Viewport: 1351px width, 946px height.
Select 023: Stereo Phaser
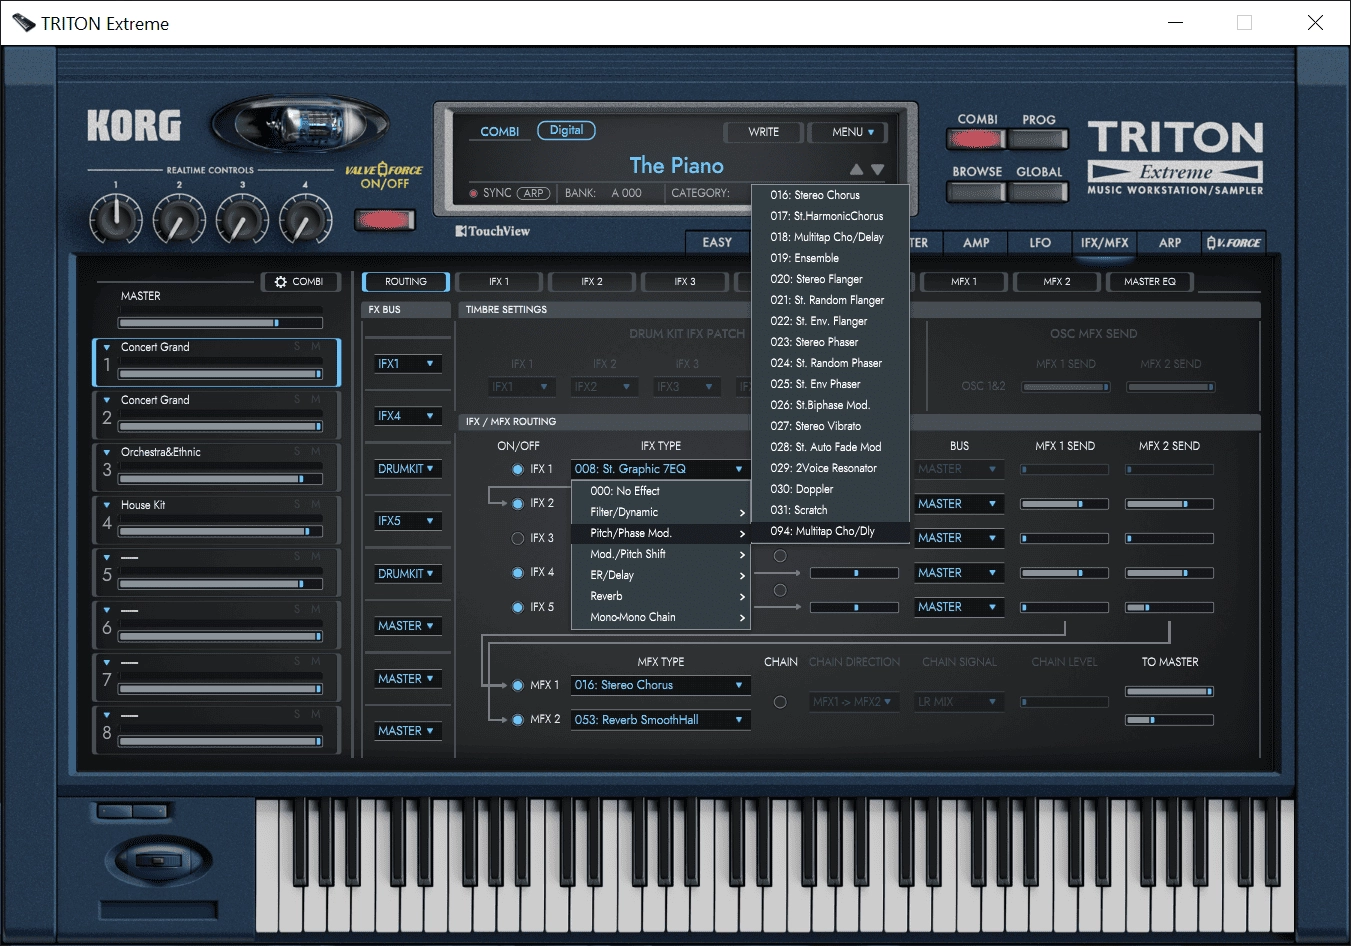(x=830, y=342)
